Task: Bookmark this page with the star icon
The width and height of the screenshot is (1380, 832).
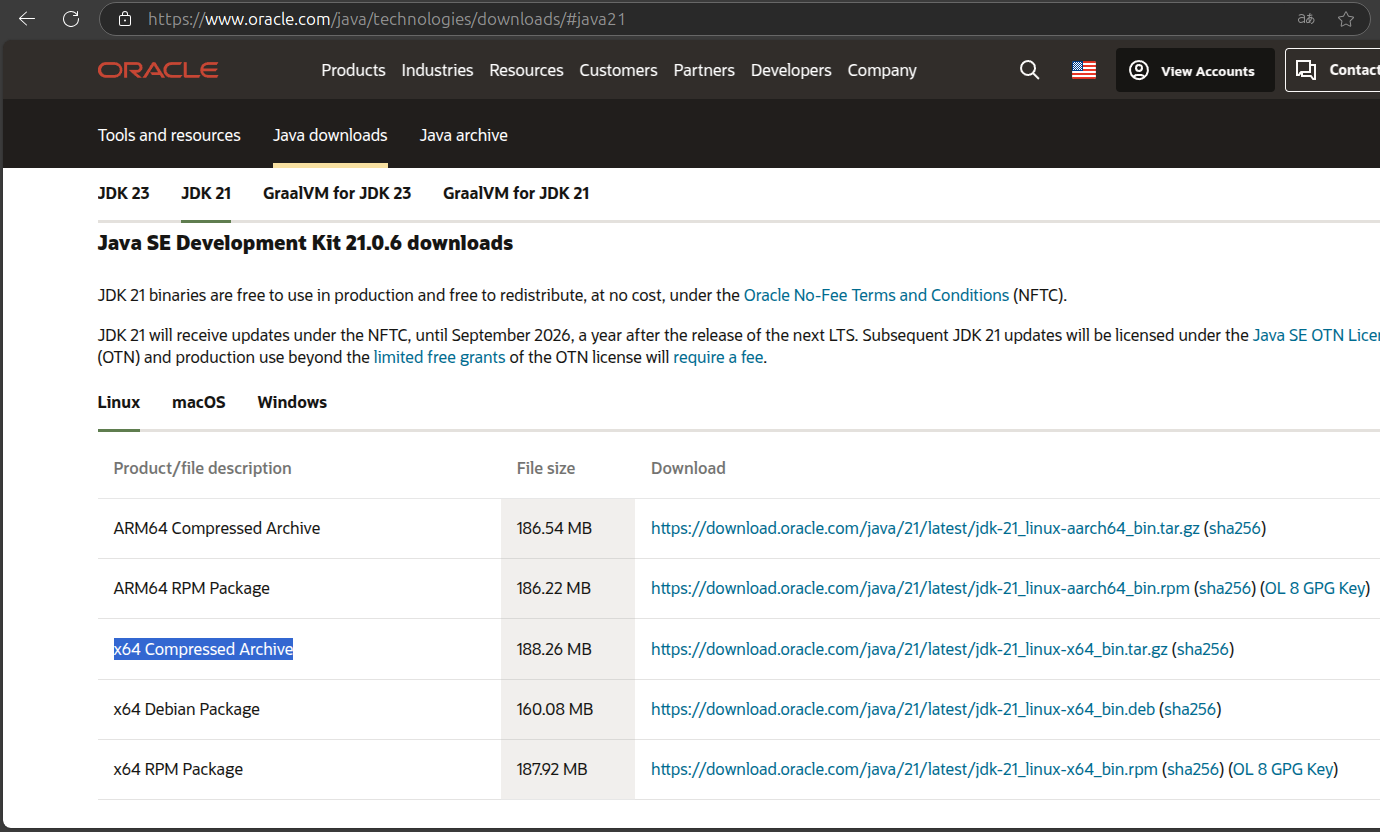Action: point(1346,19)
